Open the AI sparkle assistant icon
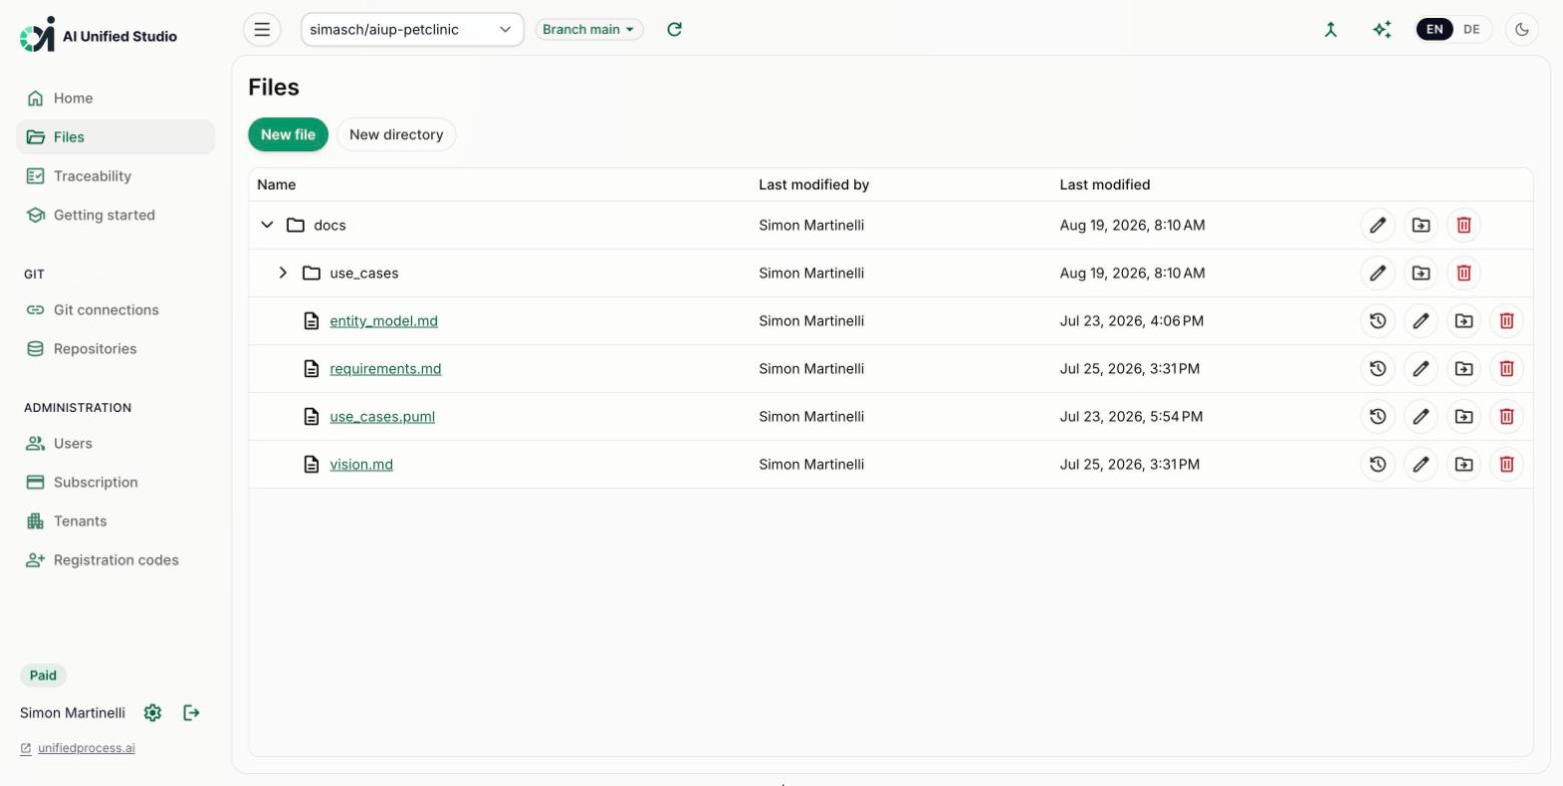Screen dimensions: 1563x786 point(1382,30)
